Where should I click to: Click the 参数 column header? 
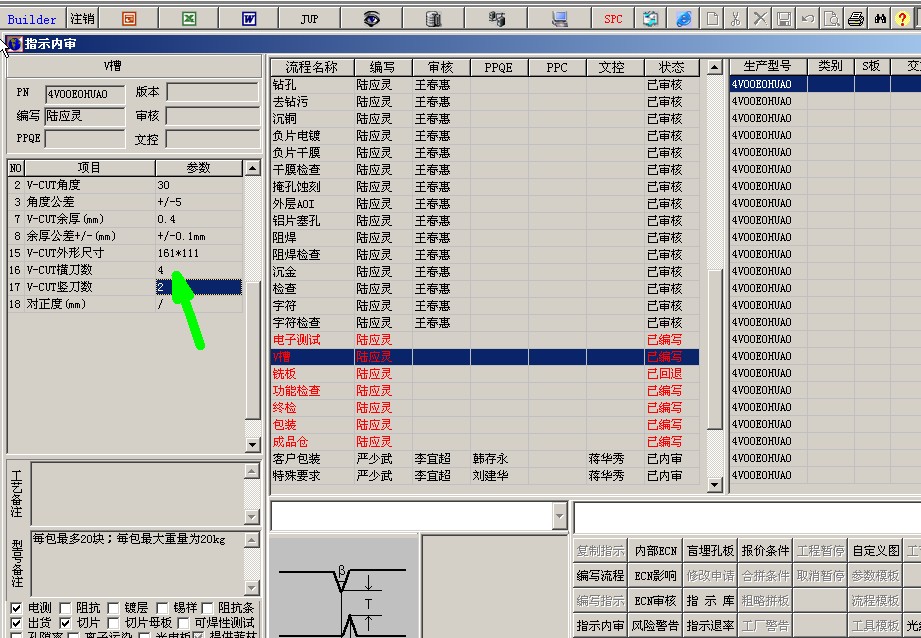tap(199, 168)
